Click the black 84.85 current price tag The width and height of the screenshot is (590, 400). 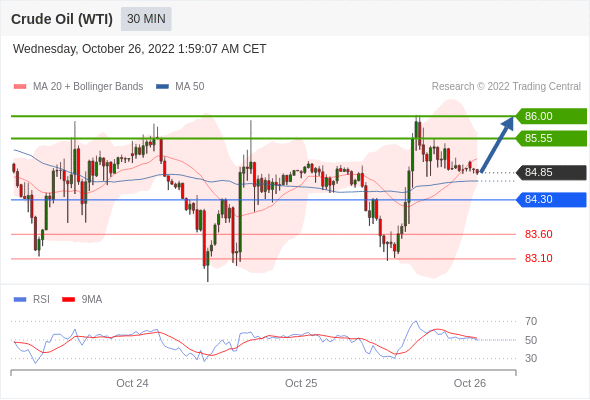(x=550, y=172)
